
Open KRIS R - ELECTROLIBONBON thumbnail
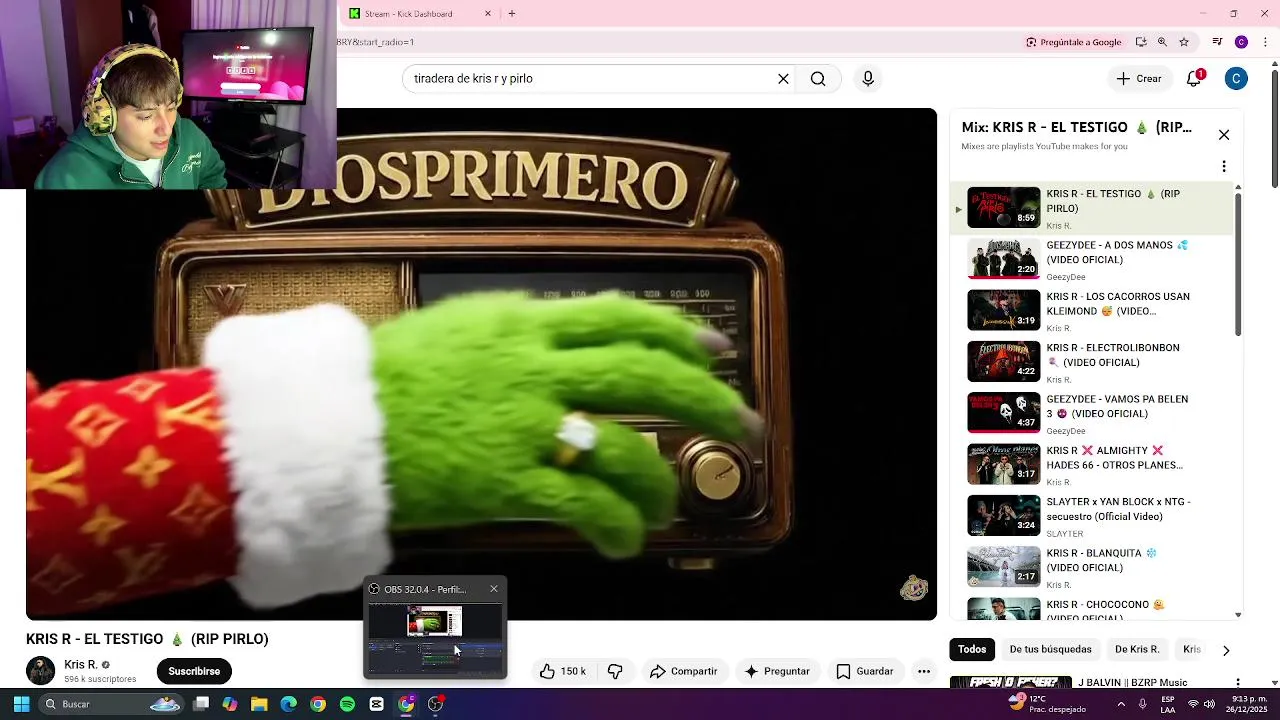click(x=1003, y=362)
